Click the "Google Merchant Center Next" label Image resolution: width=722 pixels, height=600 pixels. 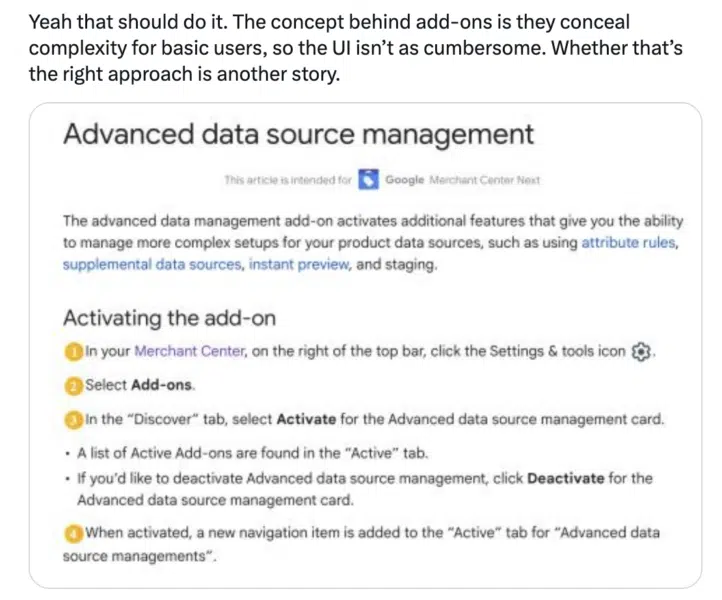click(462, 181)
